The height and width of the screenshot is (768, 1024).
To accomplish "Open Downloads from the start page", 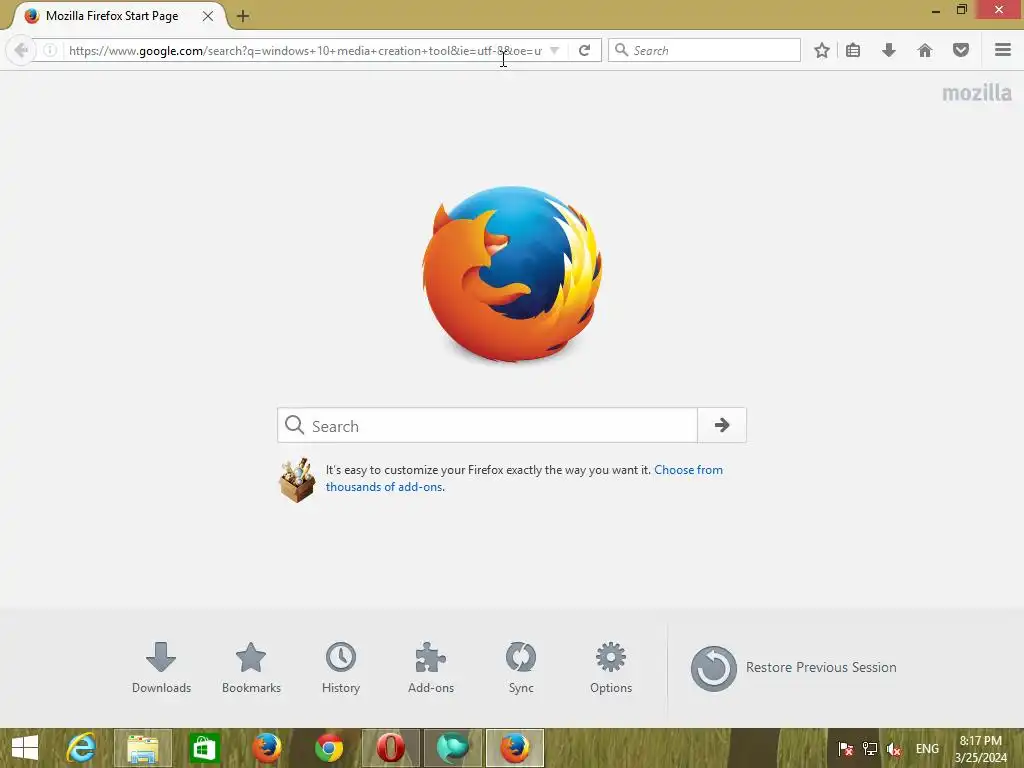I will tap(161, 667).
